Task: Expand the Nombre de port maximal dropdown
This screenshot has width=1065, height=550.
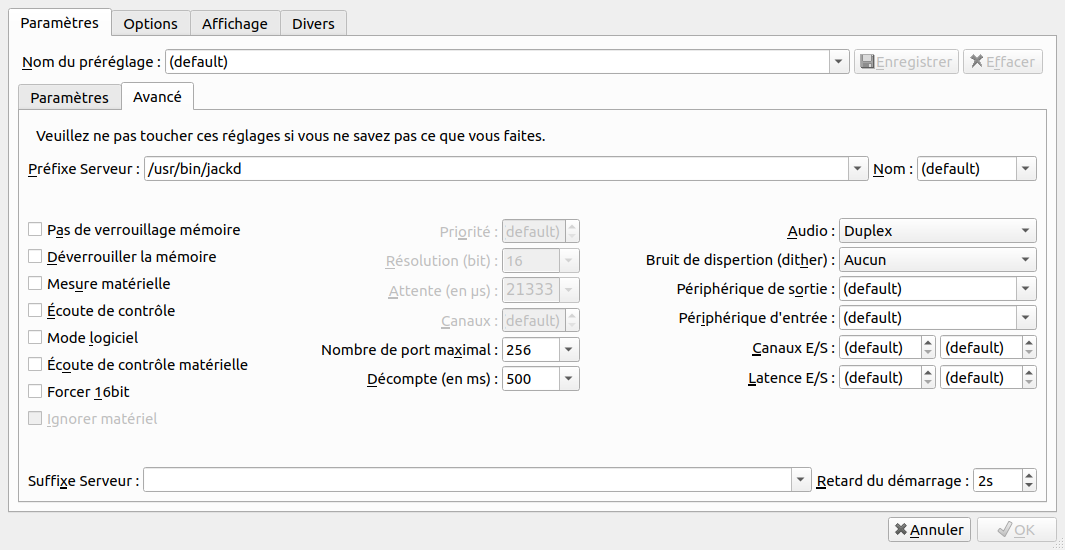Action: [x=568, y=350]
